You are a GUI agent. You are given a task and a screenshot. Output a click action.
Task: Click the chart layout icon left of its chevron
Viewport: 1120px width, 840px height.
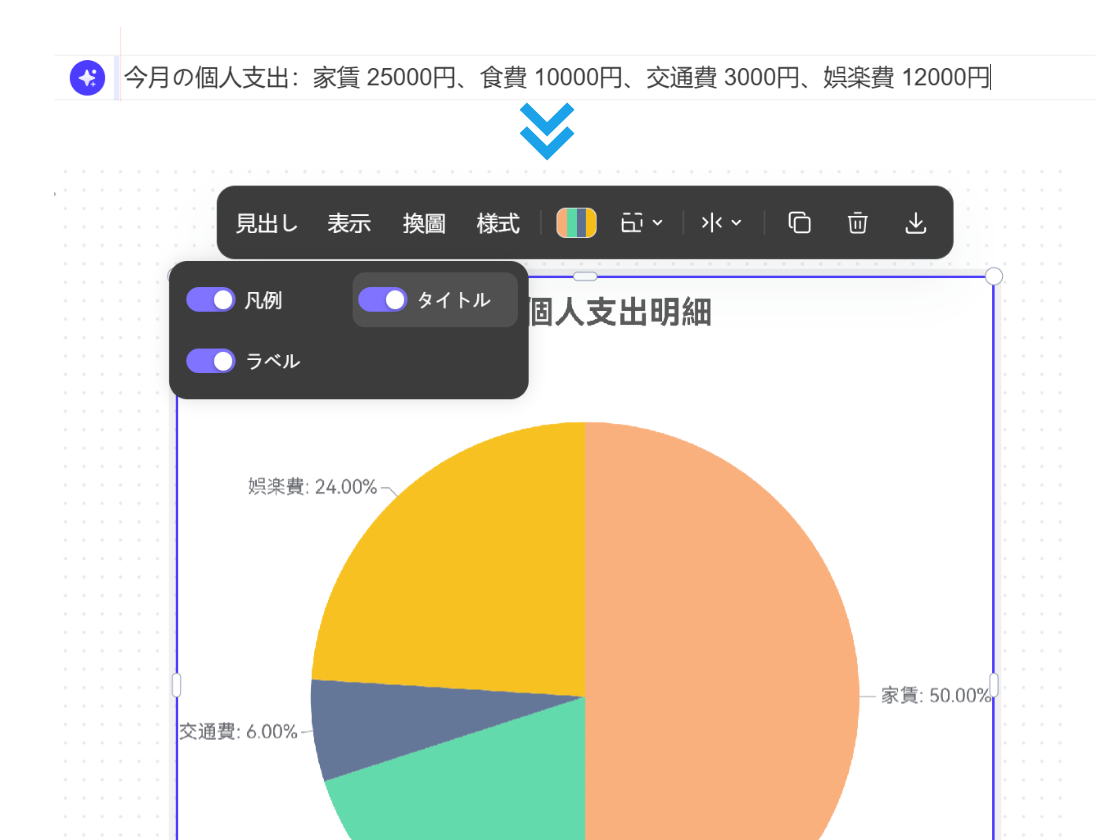pos(634,222)
